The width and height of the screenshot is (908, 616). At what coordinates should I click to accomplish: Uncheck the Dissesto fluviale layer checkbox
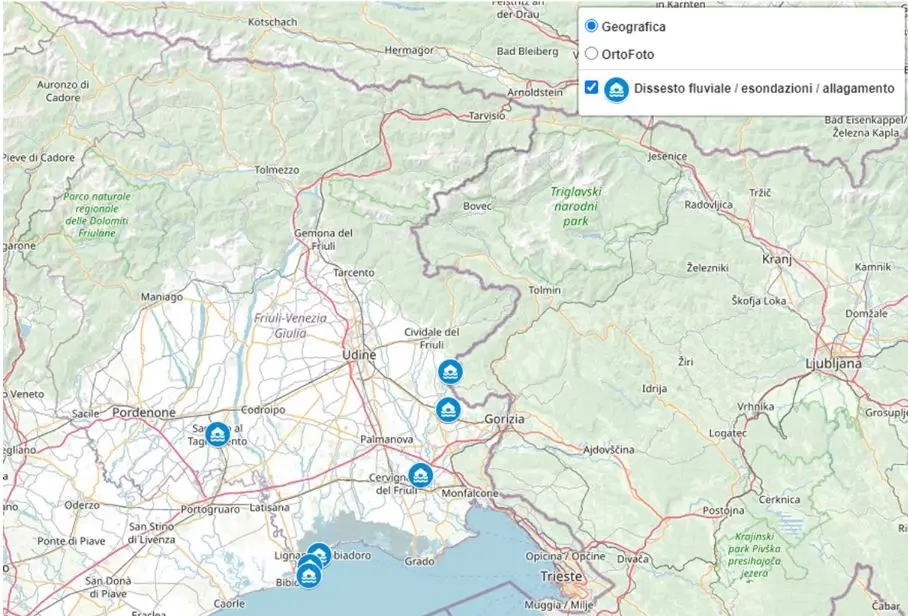click(x=591, y=88)
